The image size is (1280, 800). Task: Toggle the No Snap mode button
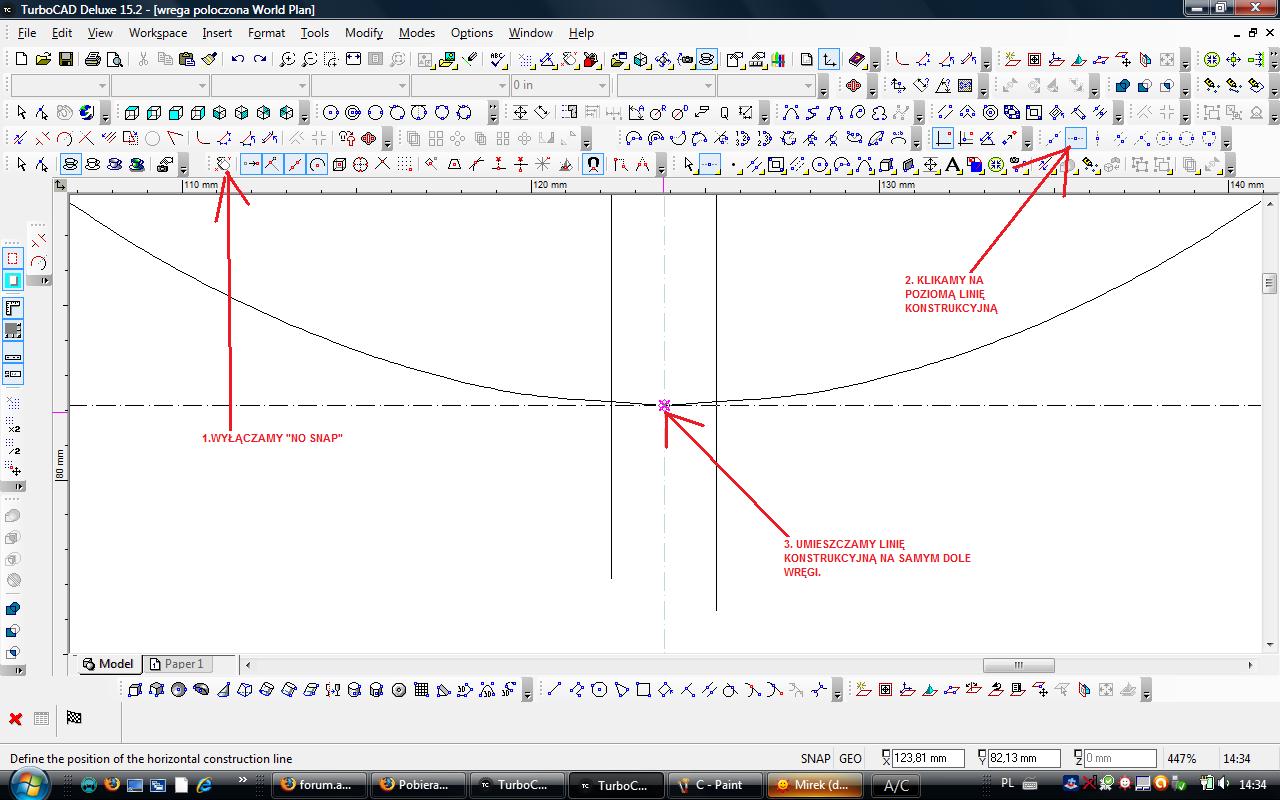point(223,165)
